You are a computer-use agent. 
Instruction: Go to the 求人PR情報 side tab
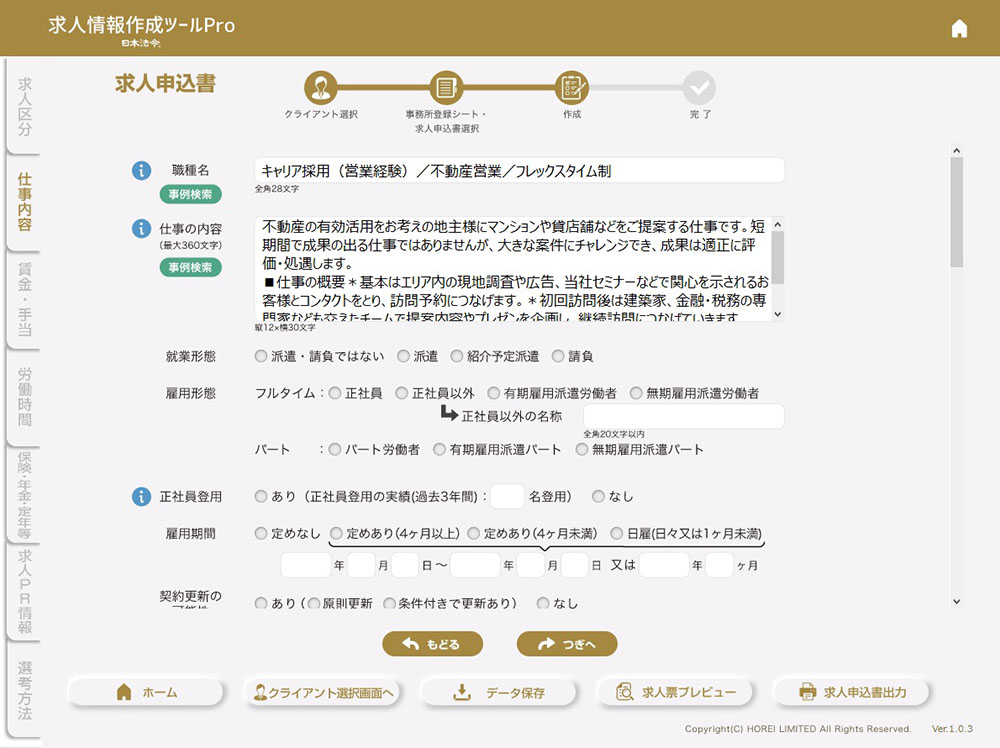pos(24,591)
